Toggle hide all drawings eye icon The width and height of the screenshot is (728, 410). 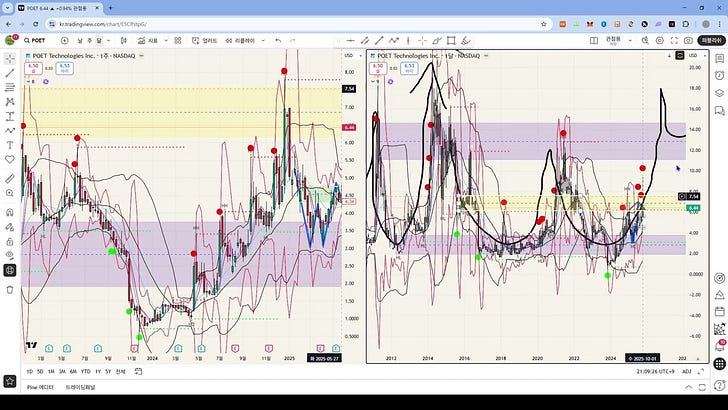click(10, 255)
